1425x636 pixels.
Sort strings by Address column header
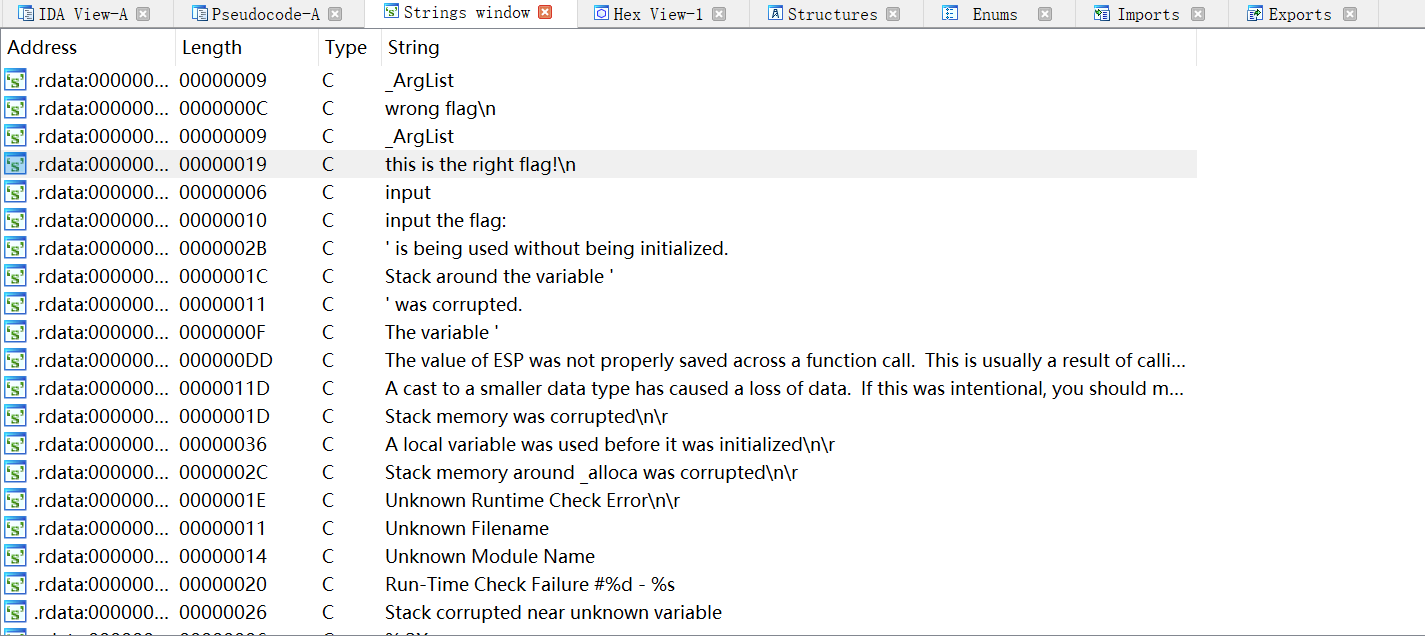[42, 48]
